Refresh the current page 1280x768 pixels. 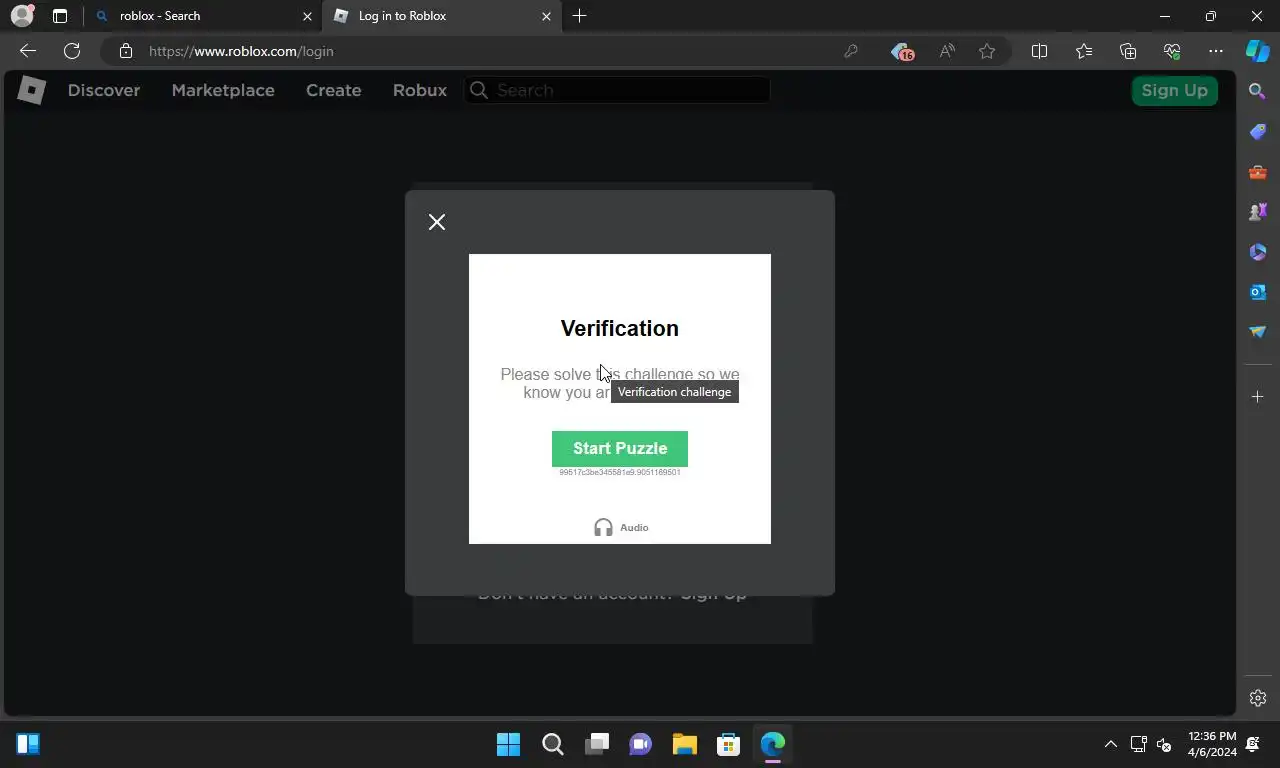coord(72,51)
